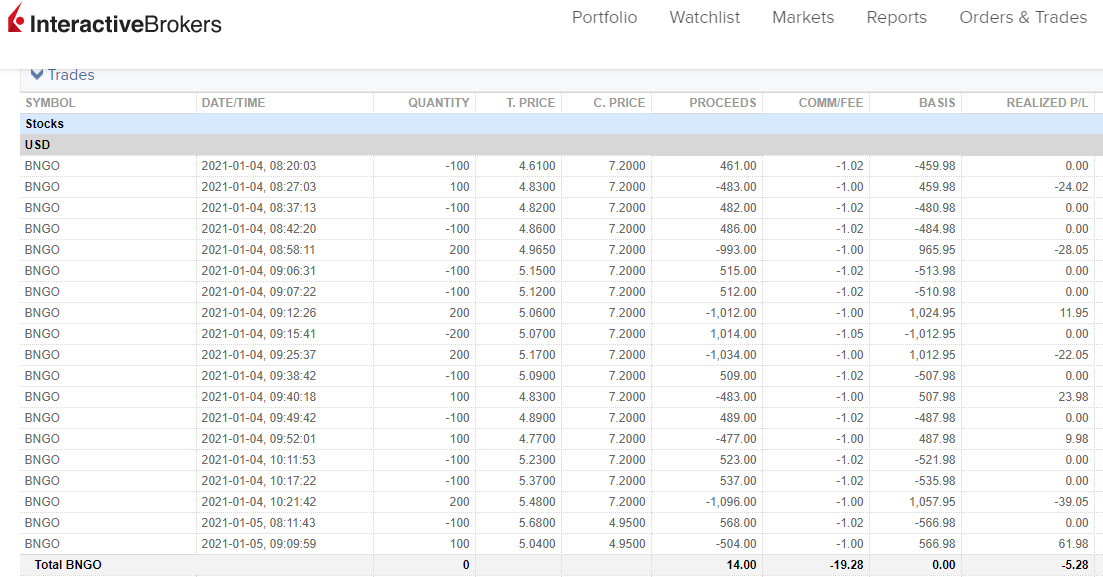Select trade timestamp 2021-01-04, 10:11:53

[259, 459]
